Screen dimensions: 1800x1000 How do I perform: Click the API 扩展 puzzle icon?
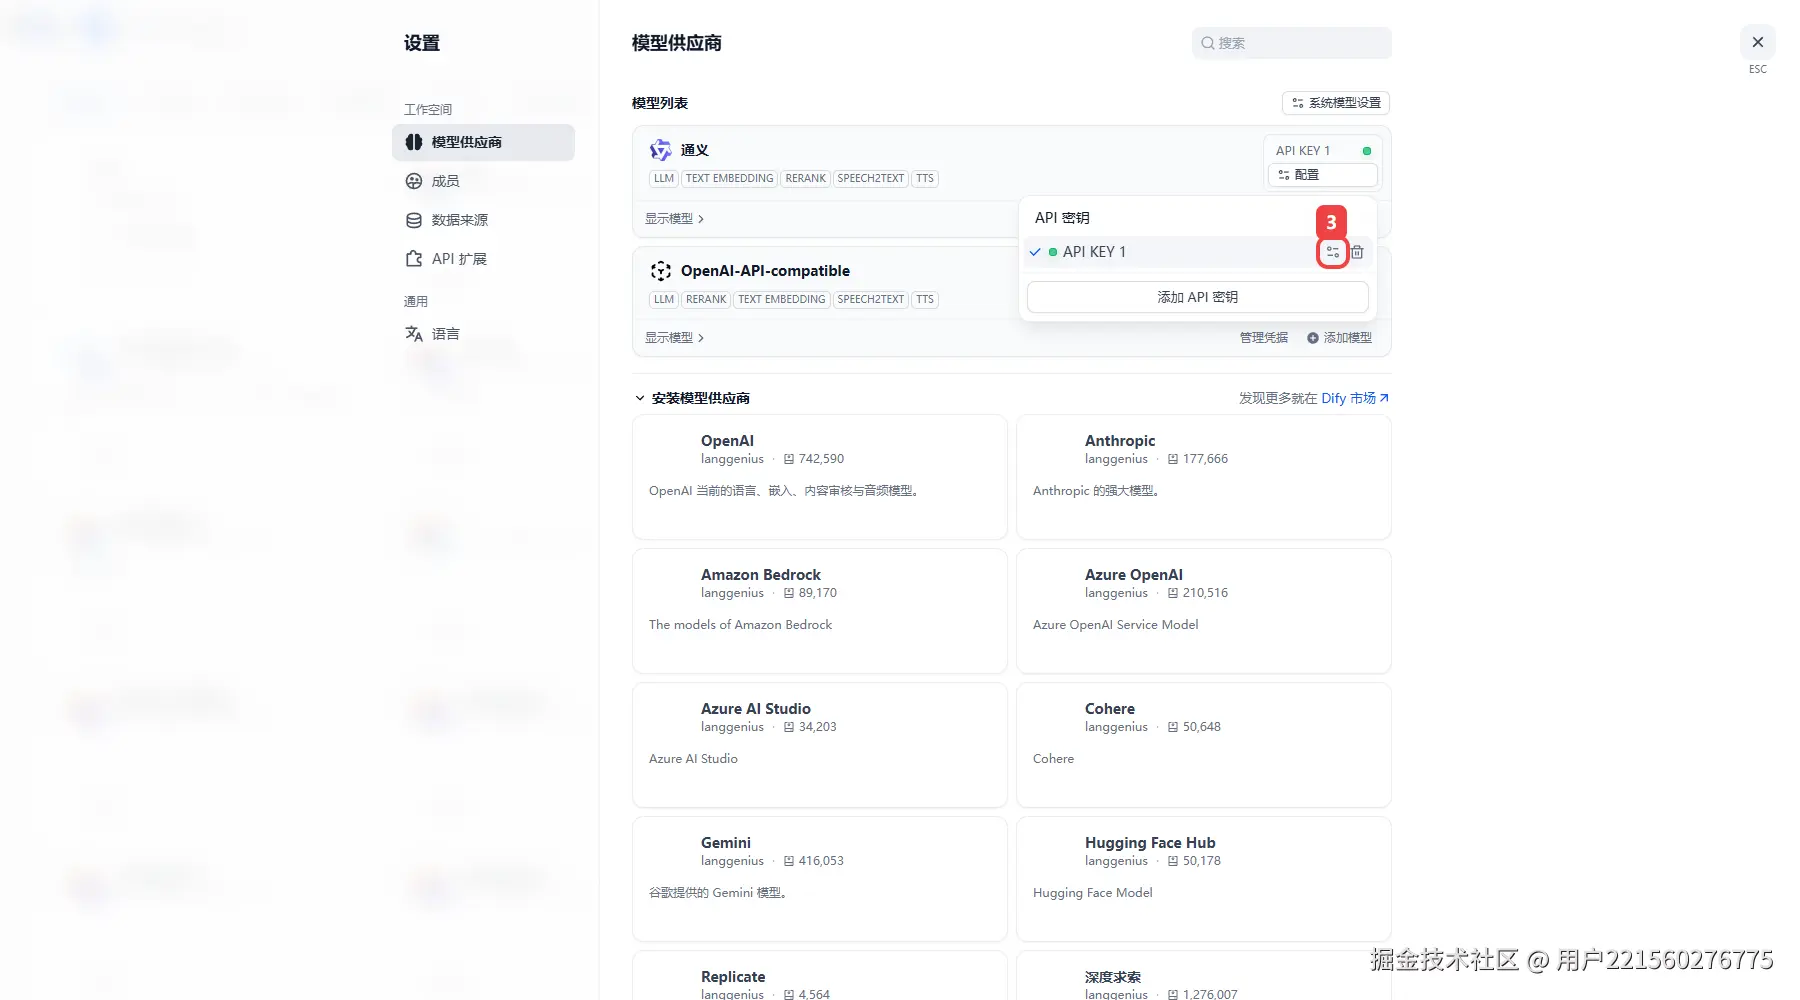[x=414, y=259]
